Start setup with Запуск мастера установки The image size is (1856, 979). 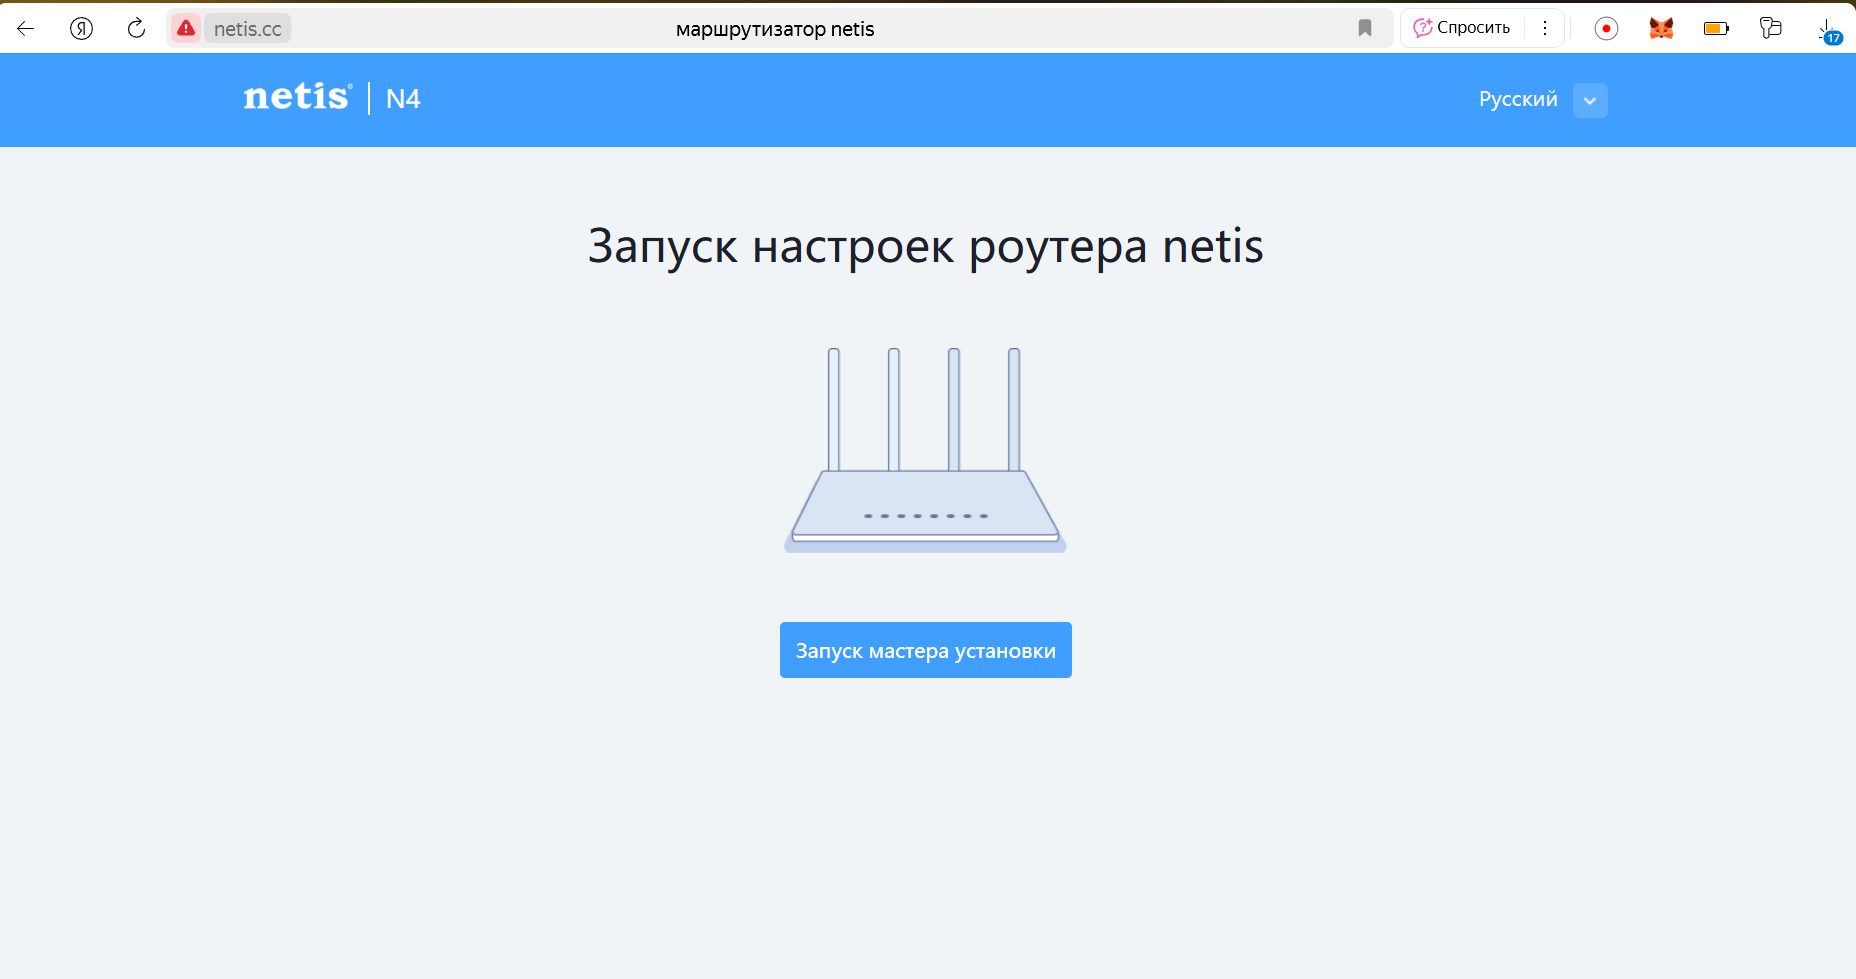point(926,650)
